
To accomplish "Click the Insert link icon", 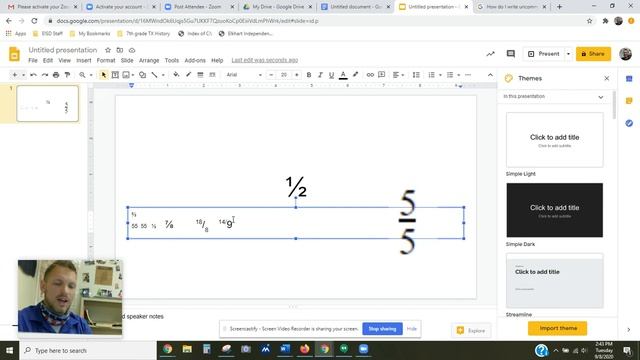I will tap(370, 75).
